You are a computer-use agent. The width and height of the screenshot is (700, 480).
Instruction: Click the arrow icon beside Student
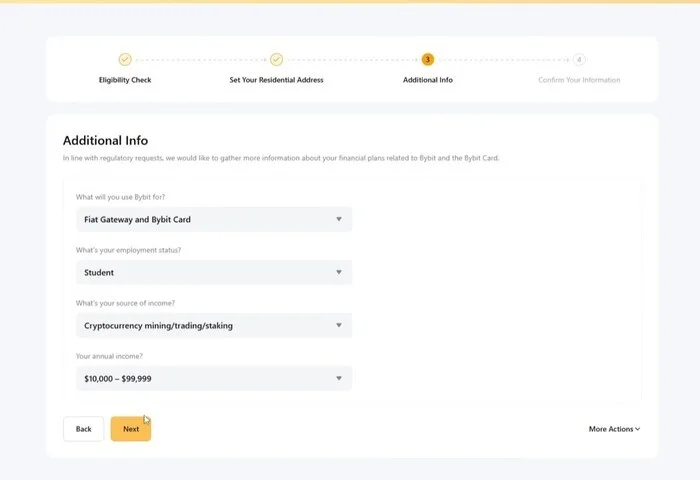pyautogui.click(x=338, y=272)
